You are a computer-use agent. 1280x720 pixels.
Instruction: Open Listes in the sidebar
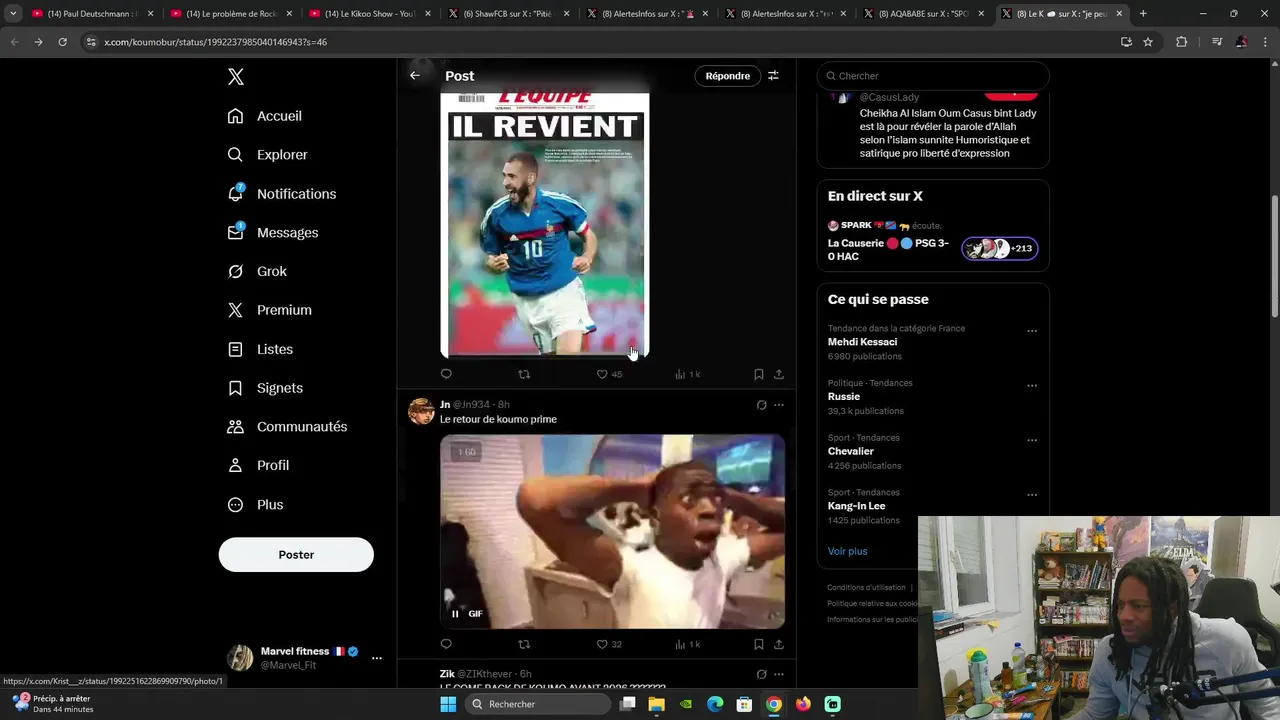260,349
